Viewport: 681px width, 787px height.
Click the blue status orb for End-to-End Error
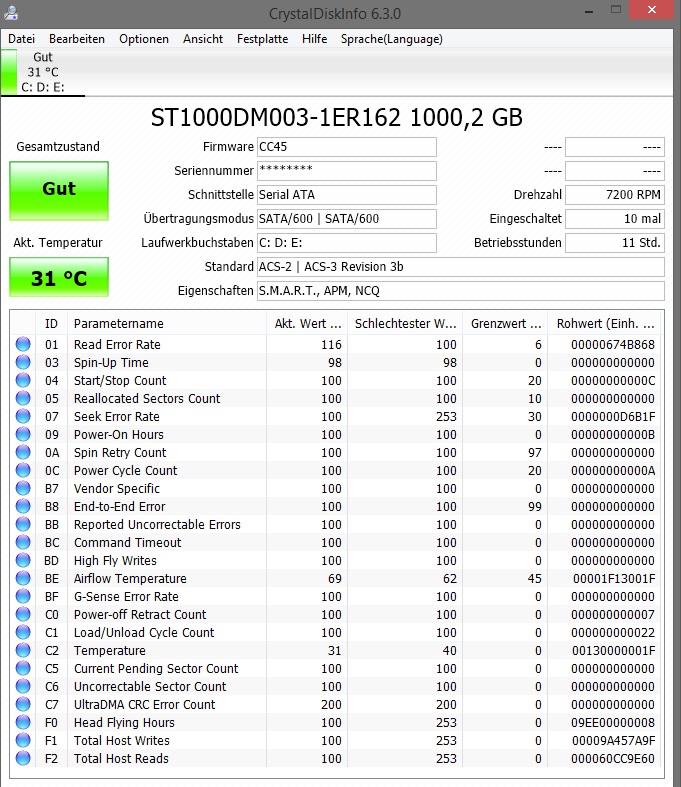coord(23,506)
